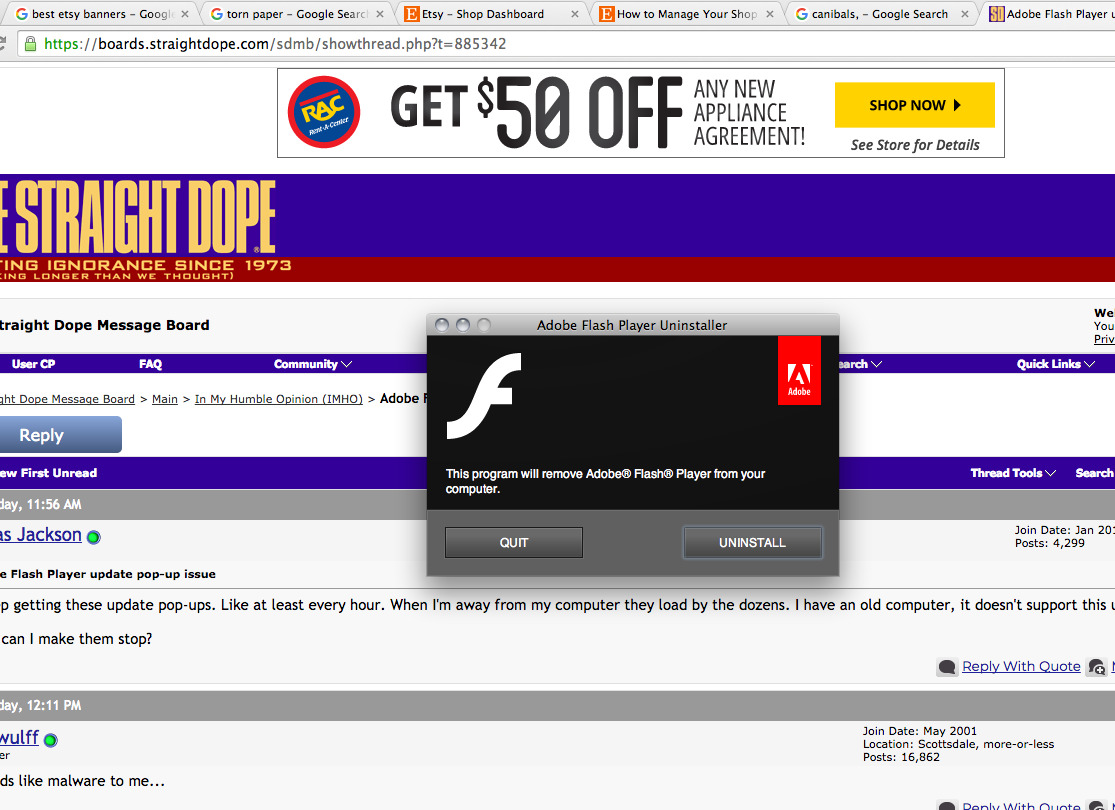Open the FAQ navigation link
Screen dimensions: 1115x810
150,363
